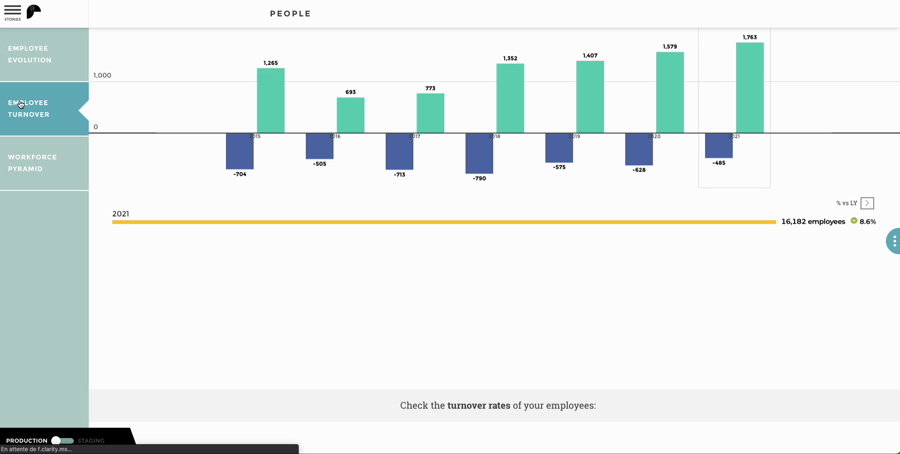This screenshot has width=900, height=454.
Task: Click the 16,182 employees label
Action: [813, 222]
